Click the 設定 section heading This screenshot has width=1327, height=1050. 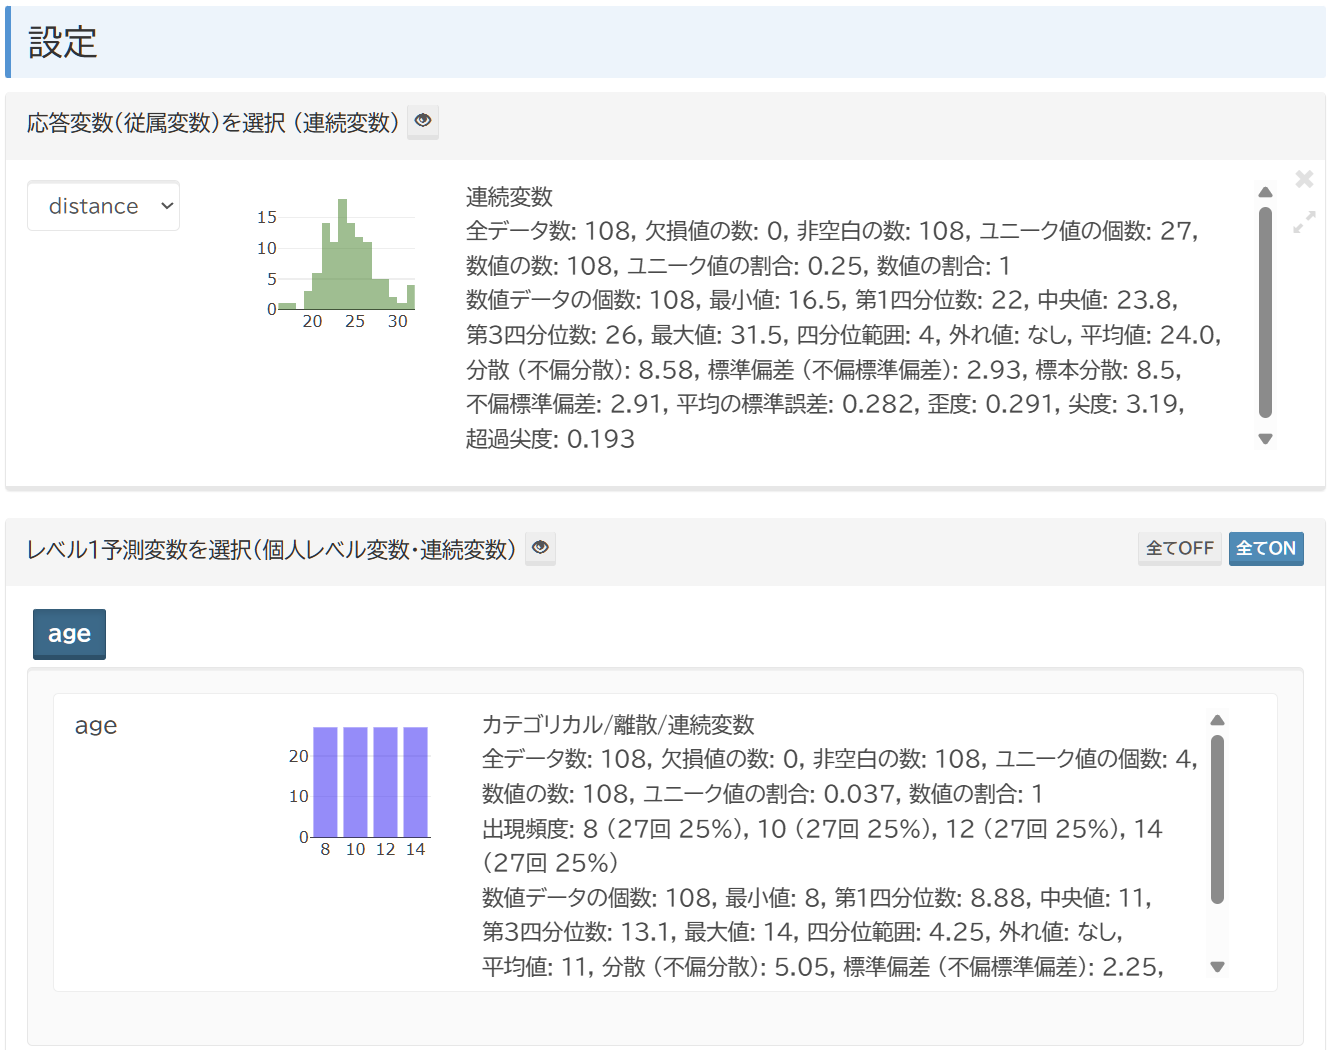pos(63,43)
